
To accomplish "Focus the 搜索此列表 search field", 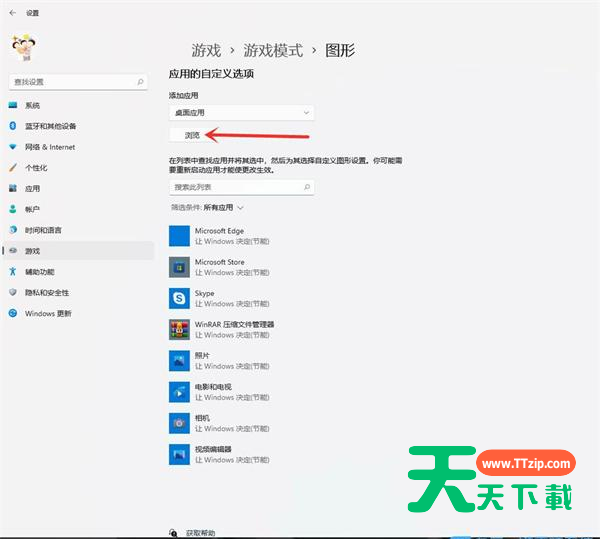I will coord(241,187).
